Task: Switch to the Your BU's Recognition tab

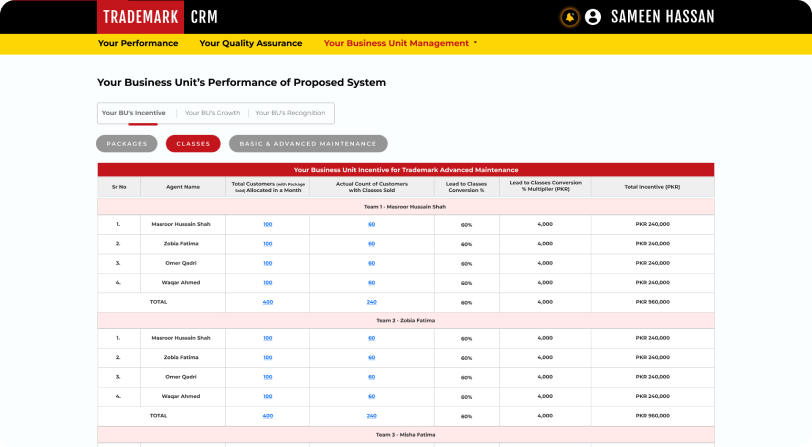Action: (x=290, y=113)
